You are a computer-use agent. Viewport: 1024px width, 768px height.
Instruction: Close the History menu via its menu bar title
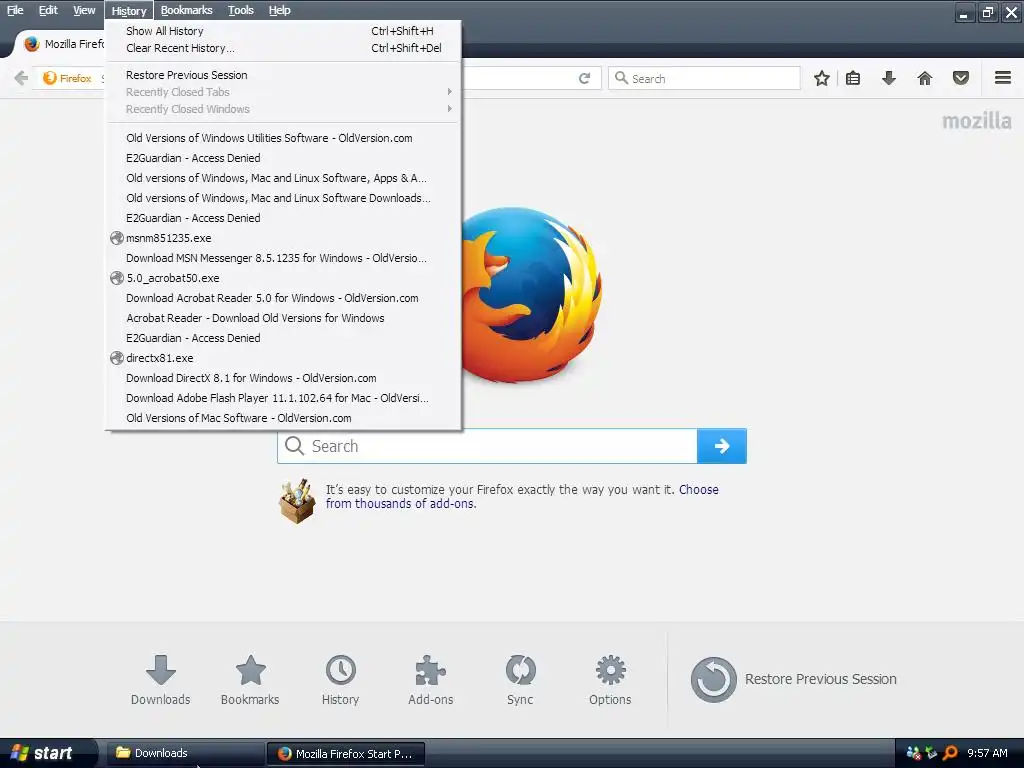[x=129, y=10]
